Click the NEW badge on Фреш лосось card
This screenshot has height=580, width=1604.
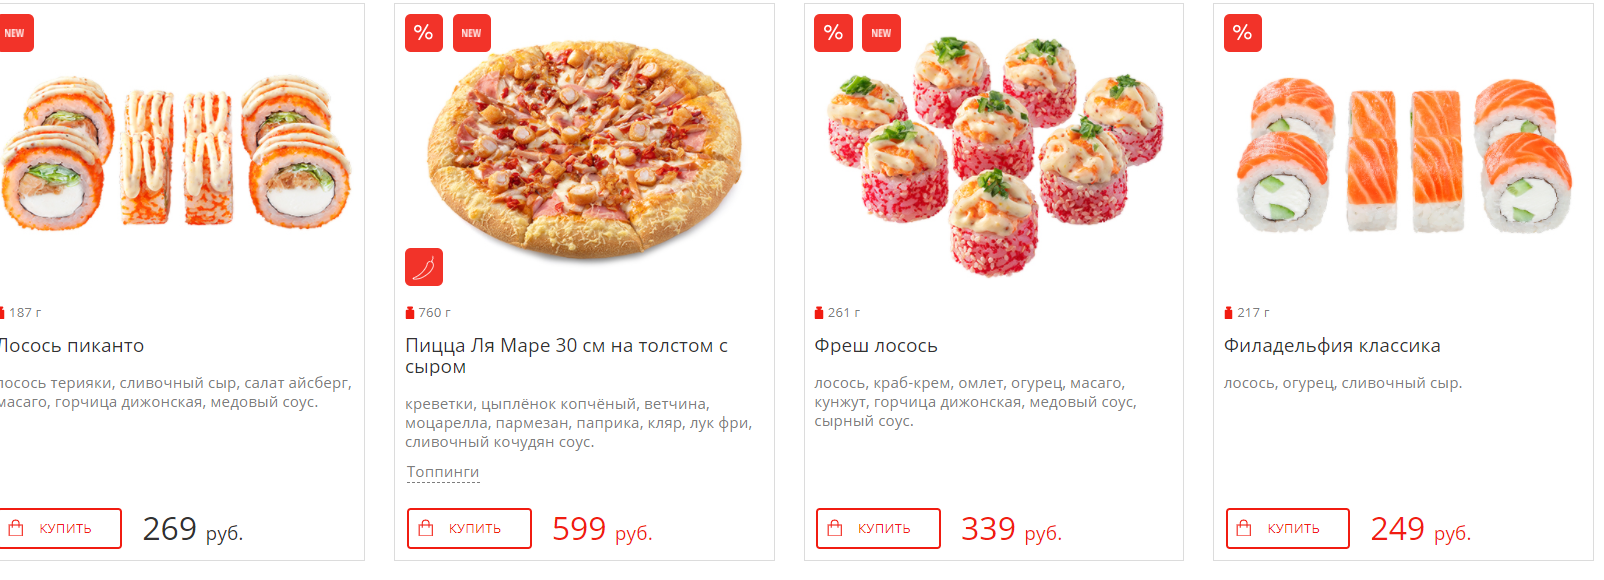[x=881, y=33]
